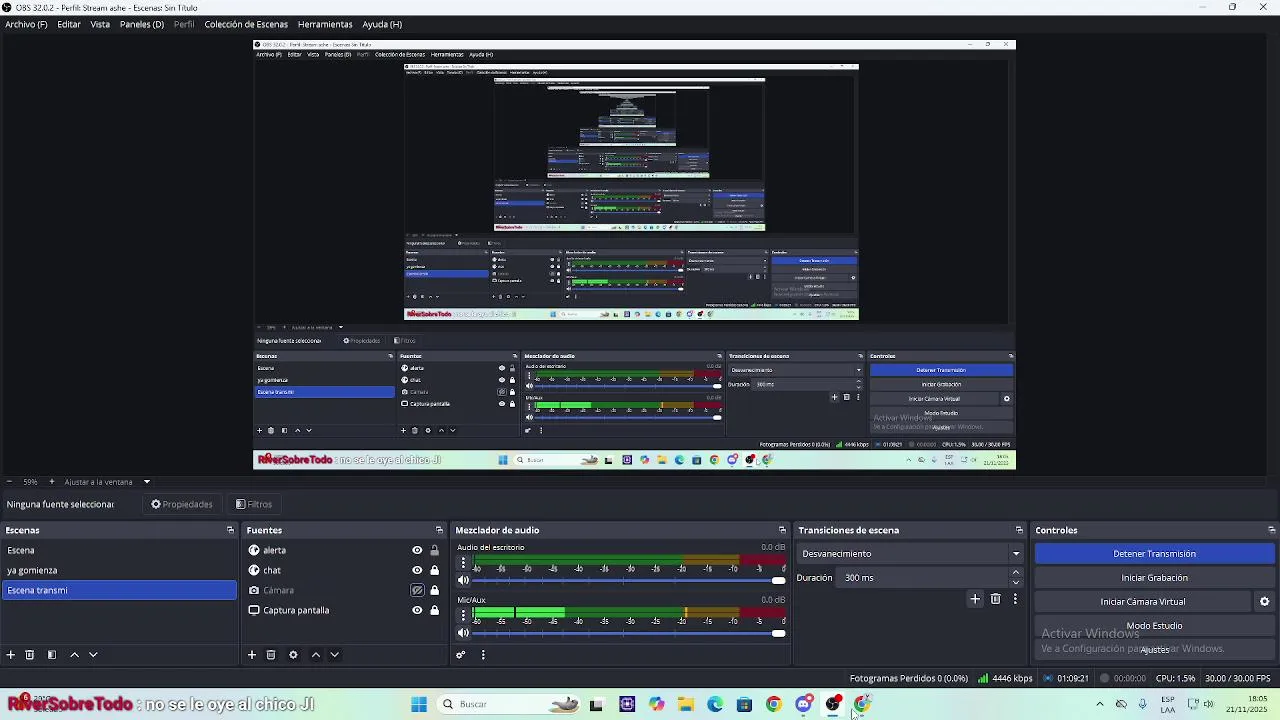Show hidden system tray icons chevron
The height and width of the screenshot is (720, 1280).
point(1100,704)
